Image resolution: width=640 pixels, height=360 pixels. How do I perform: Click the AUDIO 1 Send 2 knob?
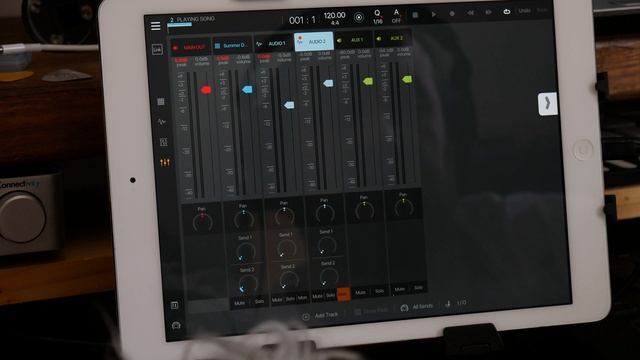289,281
